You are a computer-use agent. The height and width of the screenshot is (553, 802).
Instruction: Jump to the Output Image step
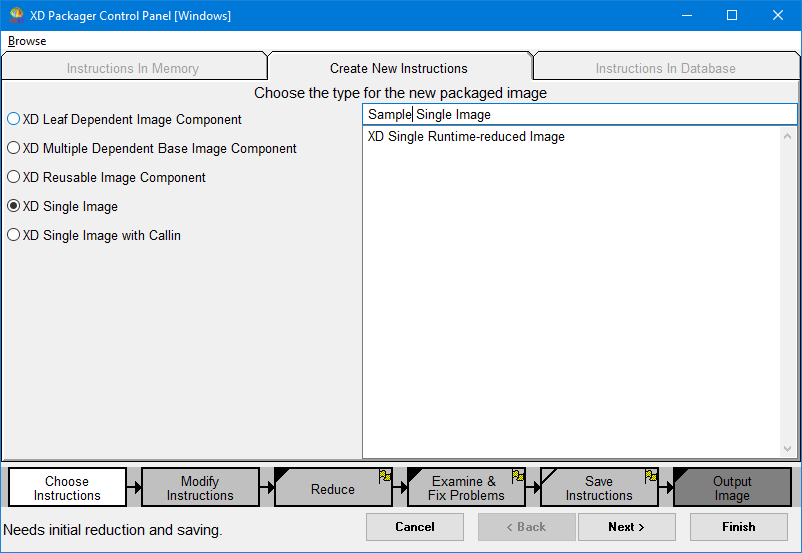732,488
